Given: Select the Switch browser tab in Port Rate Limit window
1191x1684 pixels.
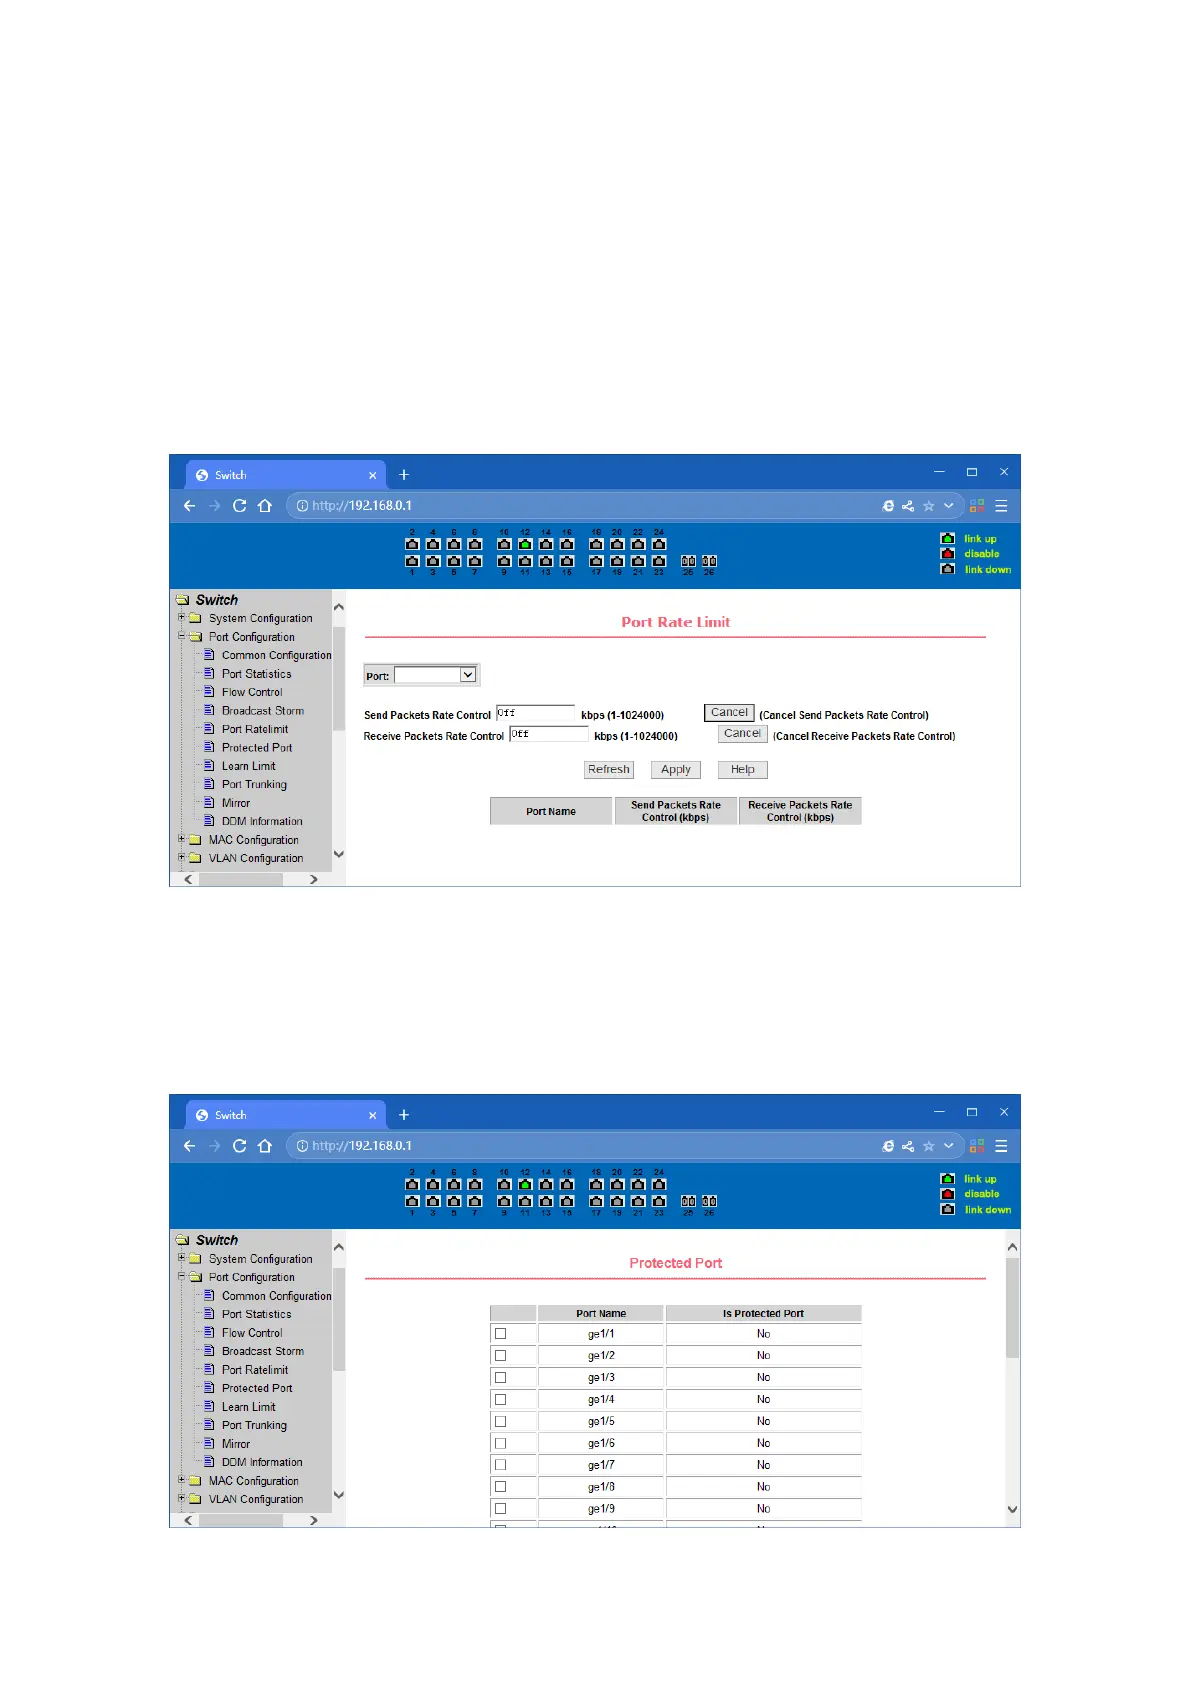Looking at the screenshot, I should (285, 475).
